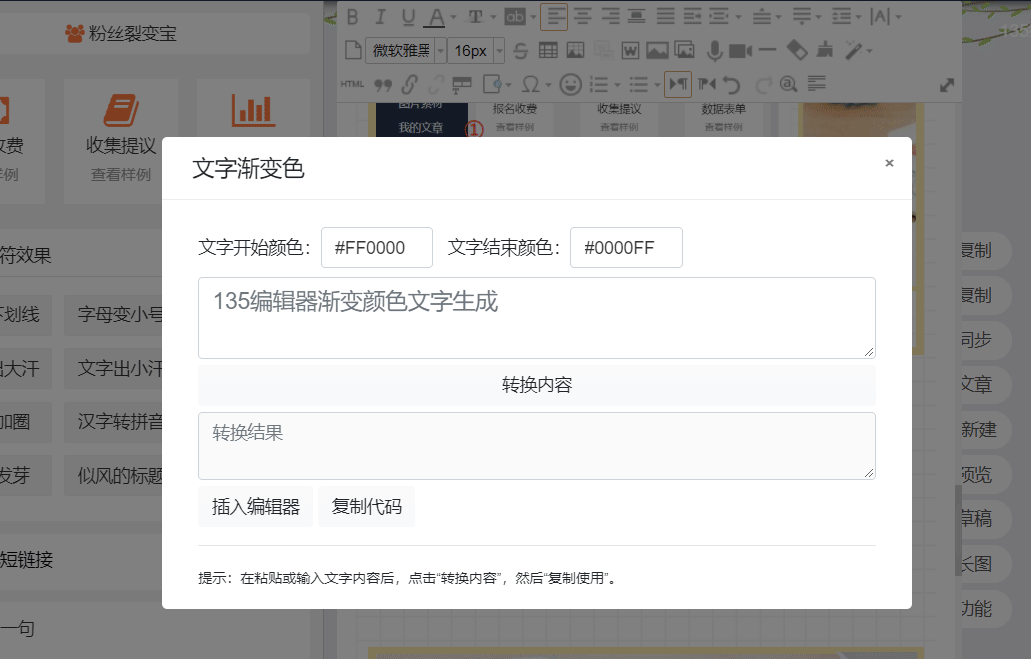Toggle bold formatting in the toolbar

point(351,17)
